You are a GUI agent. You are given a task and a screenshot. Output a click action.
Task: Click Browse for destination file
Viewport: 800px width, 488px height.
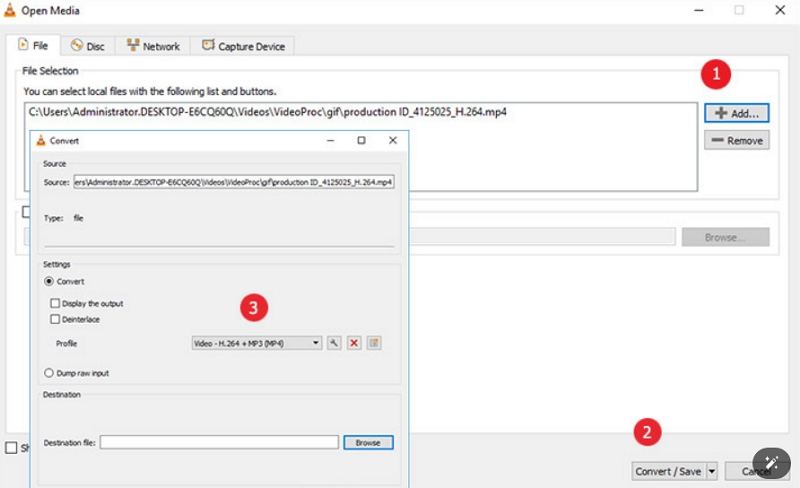tap(368, 443)
